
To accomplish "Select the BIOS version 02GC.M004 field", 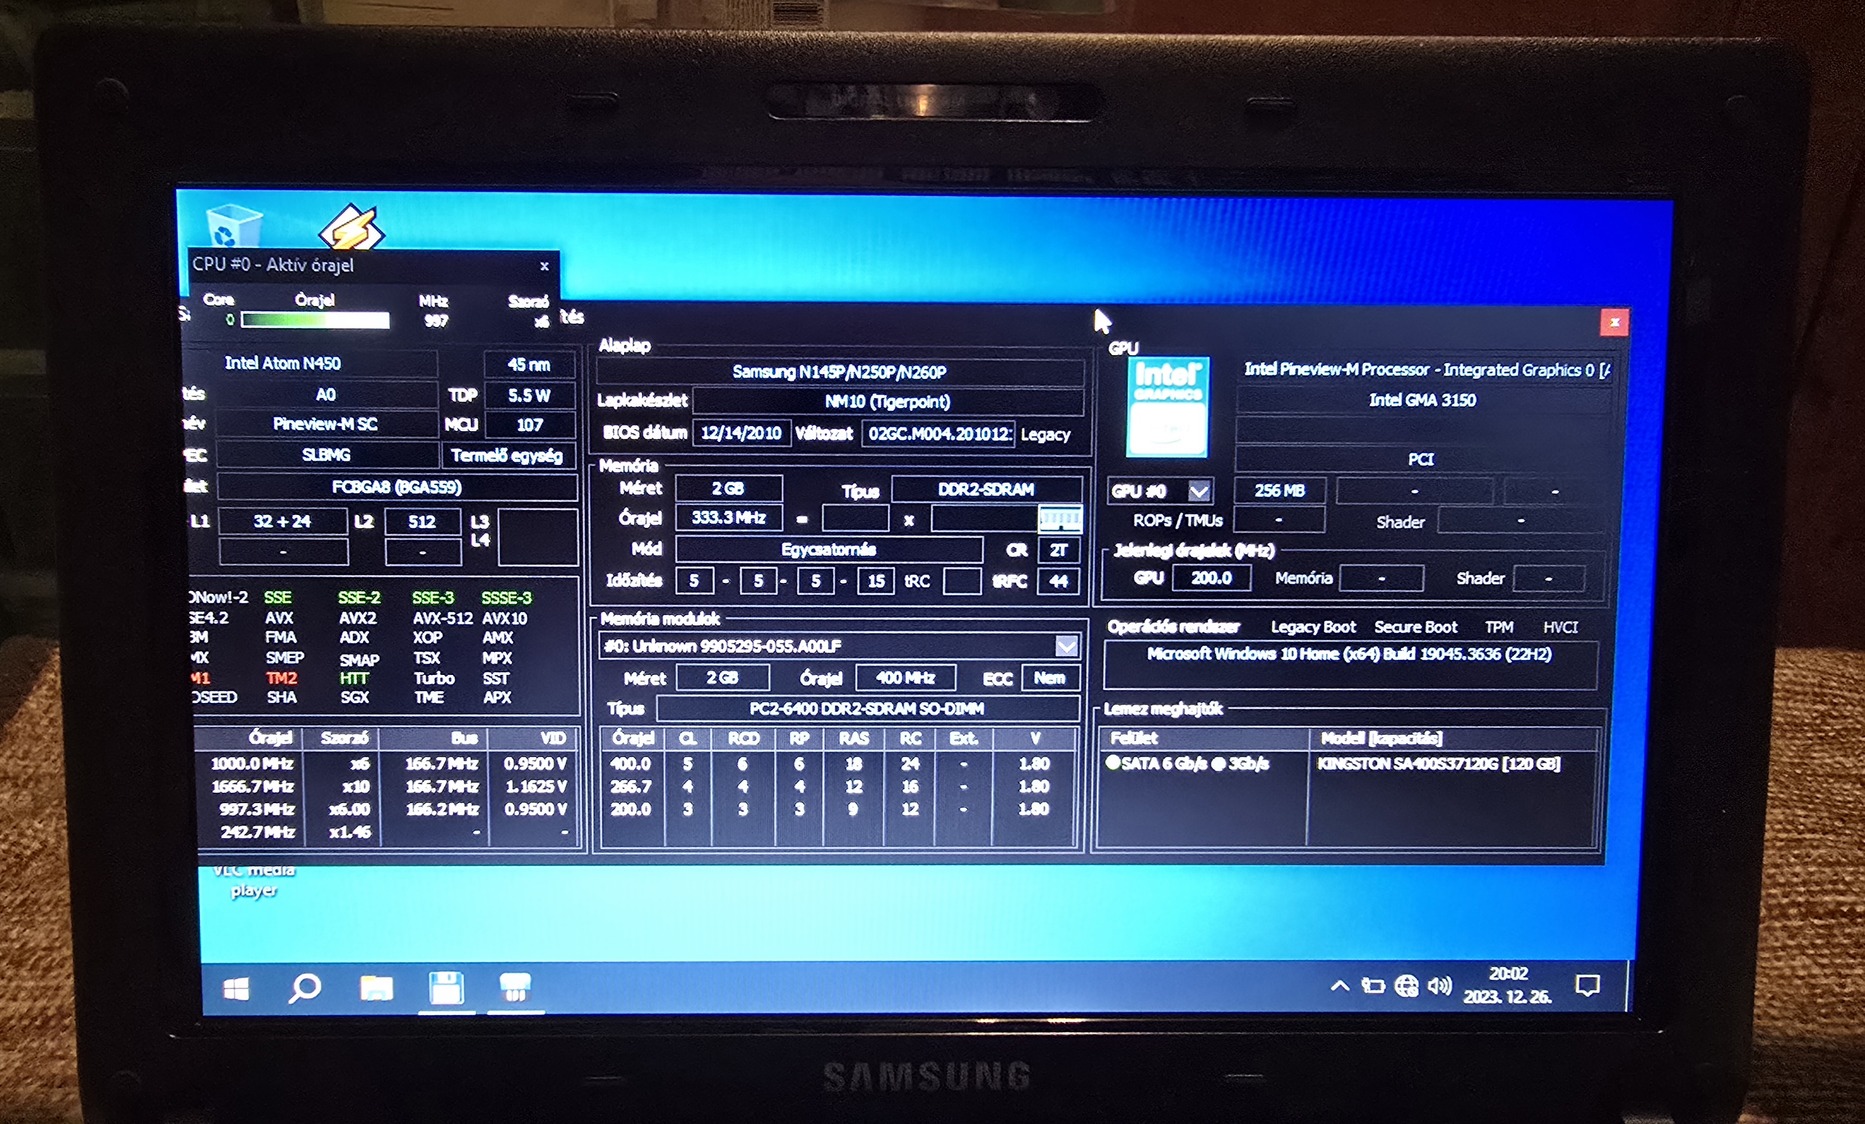I will (x=939, y=434).
